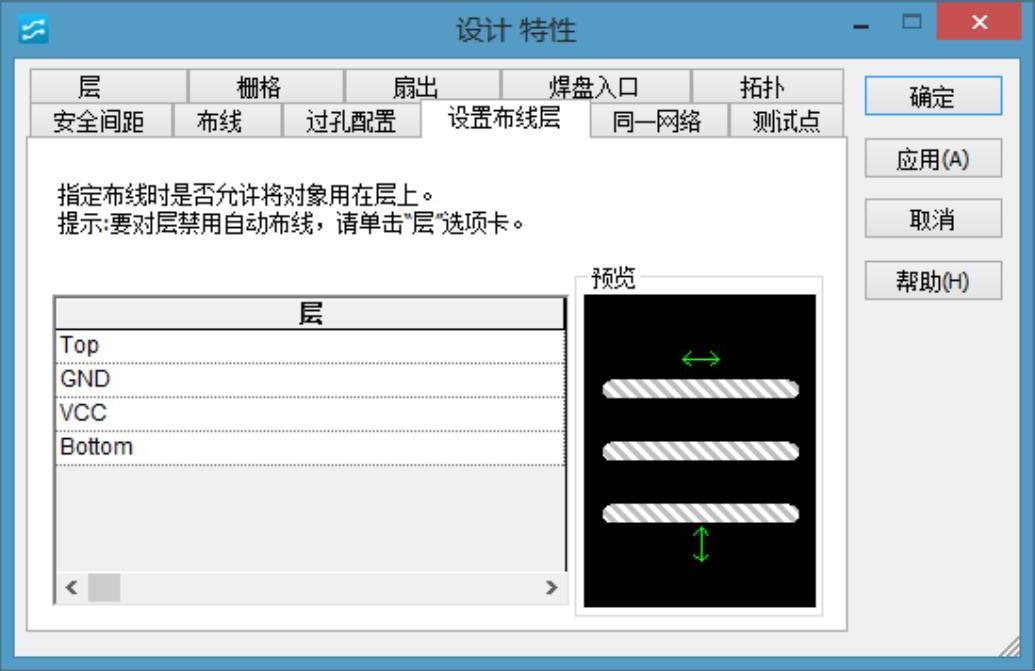Click the list's left scroll arrow
Image resolution: width=1035 pixels, height=671 pixels.
pyautogui.click(x=72, y=587)
